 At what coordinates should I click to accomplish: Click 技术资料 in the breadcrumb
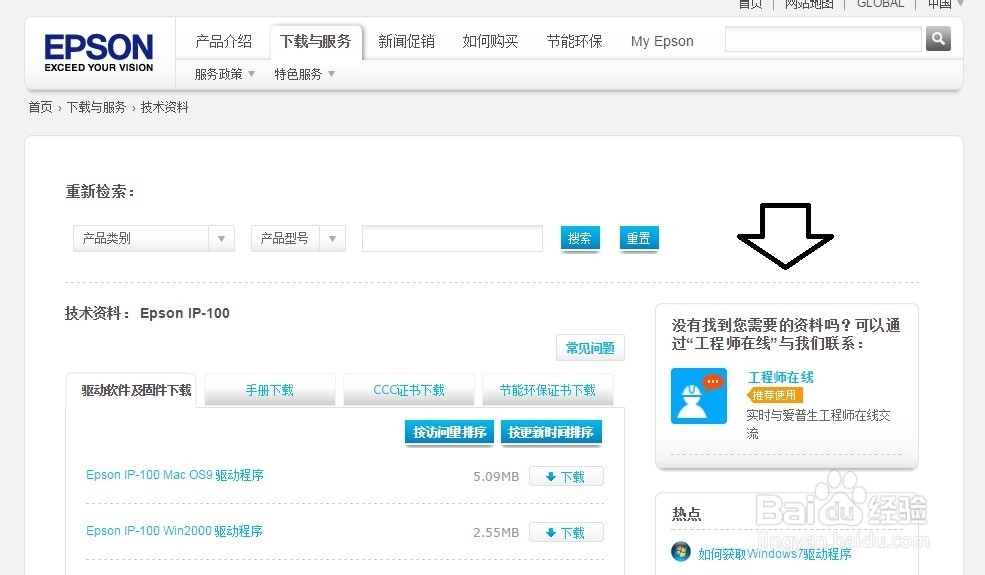point(164,107)
